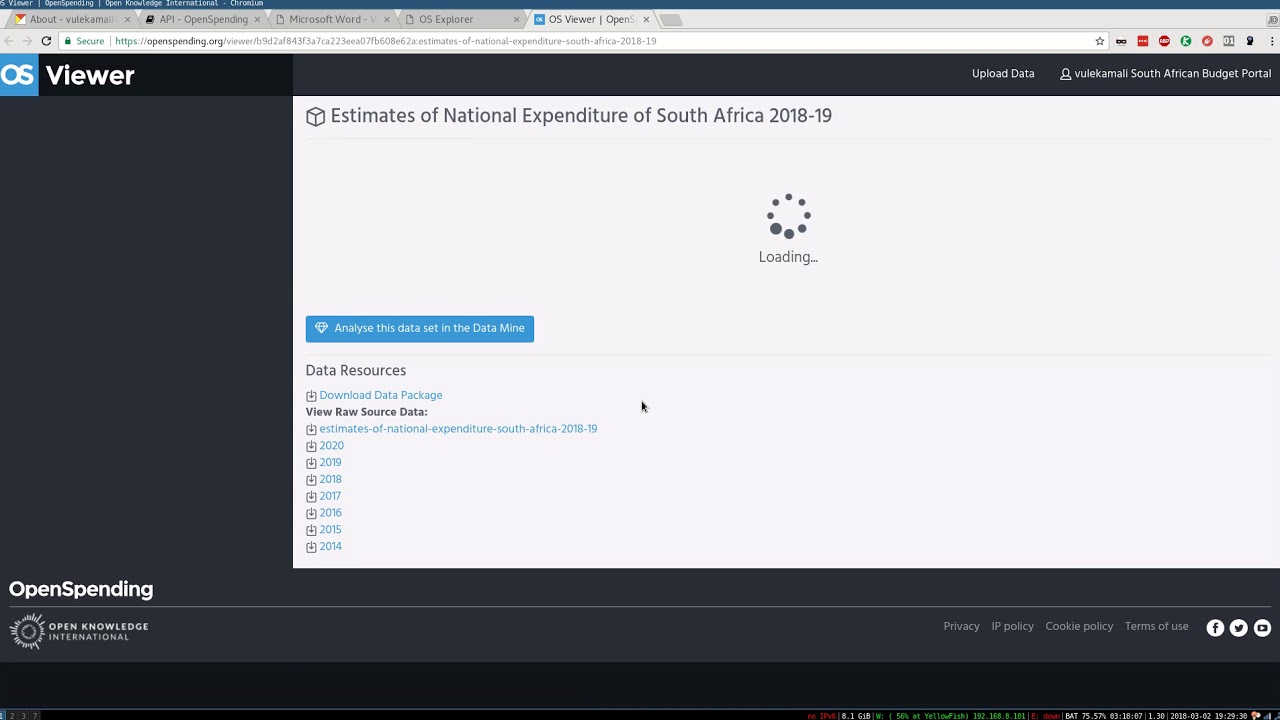Click download icon next to Download Data Package

(x=311, y=396)
